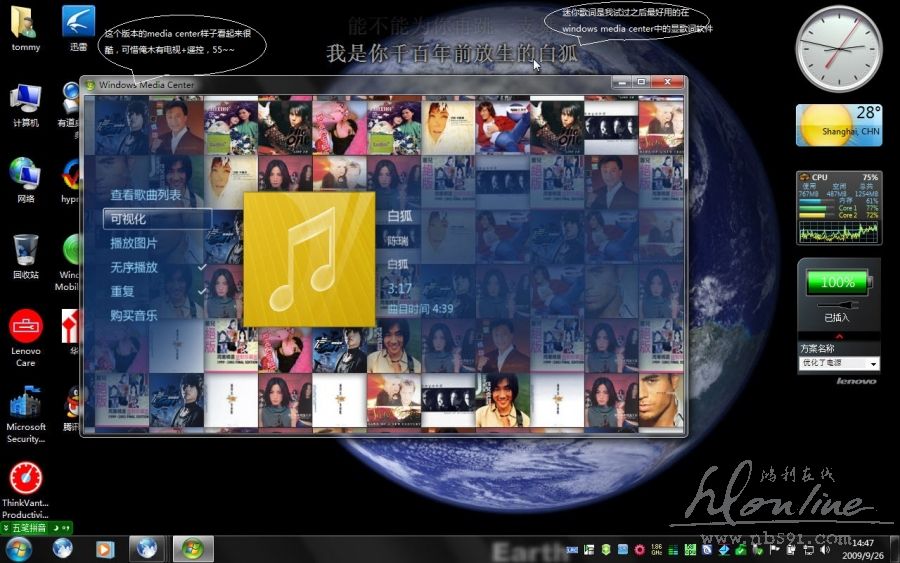The image size is (900, 563).
Task: Collapse the battery gadget via the red chevron
Action: (838, 336)
